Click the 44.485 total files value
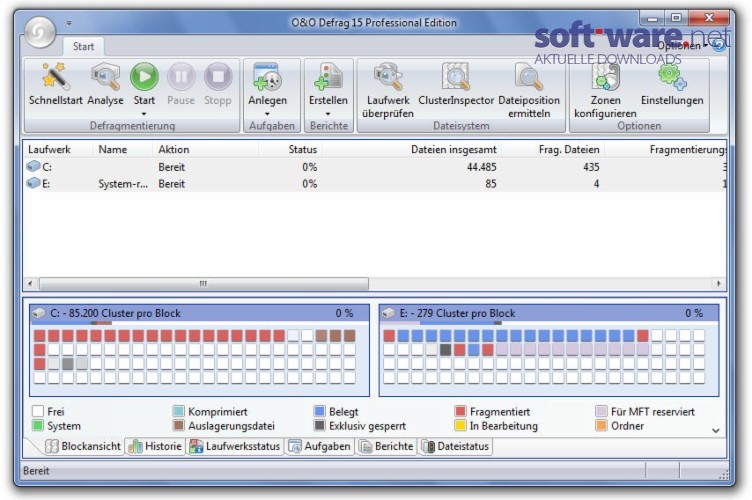 [482, 167]
